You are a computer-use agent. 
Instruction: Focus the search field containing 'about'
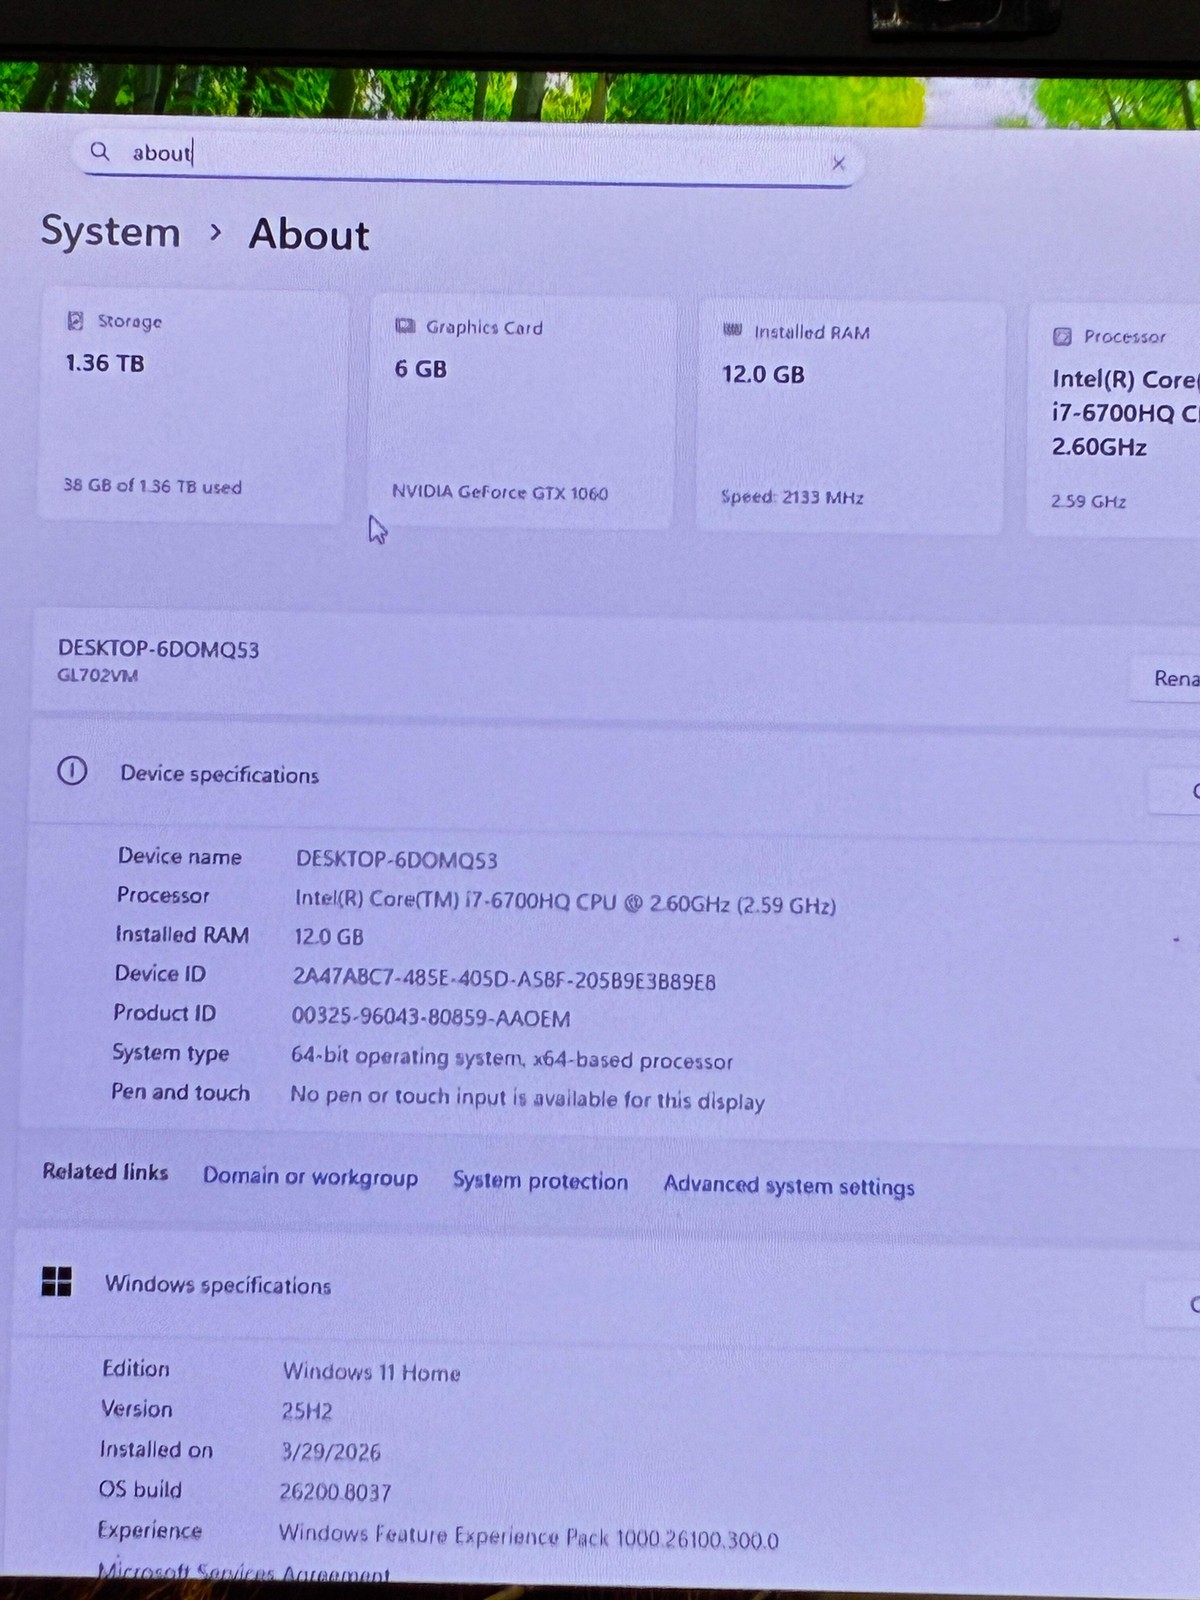click(467, 157)
